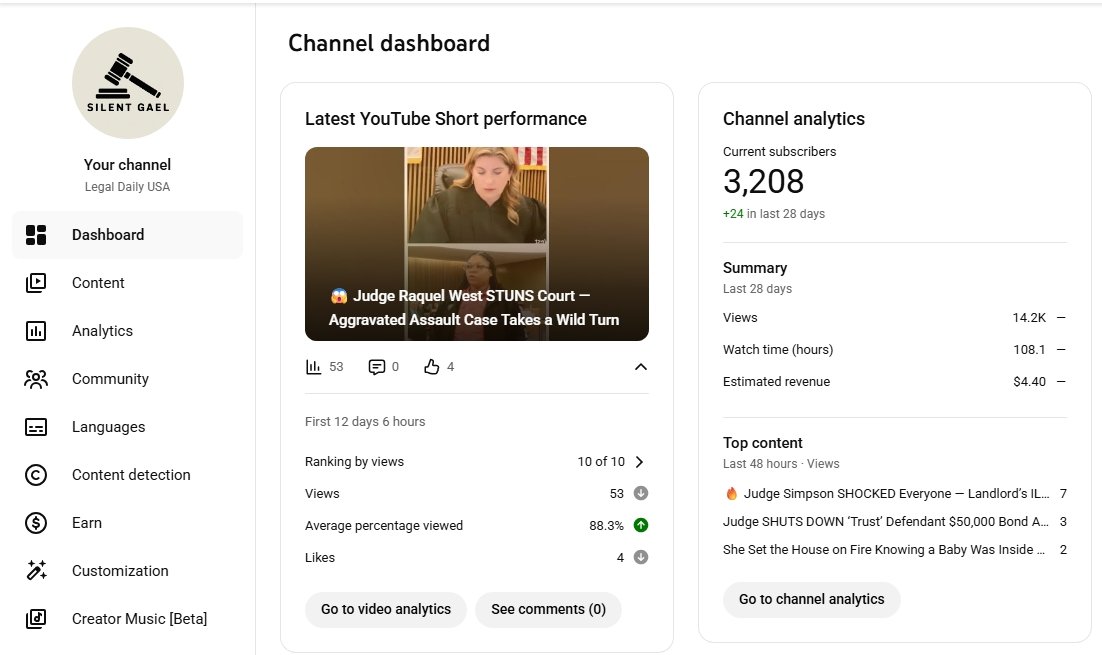Click See comments (0) button
1102x655 pixels.
(548, 609)
